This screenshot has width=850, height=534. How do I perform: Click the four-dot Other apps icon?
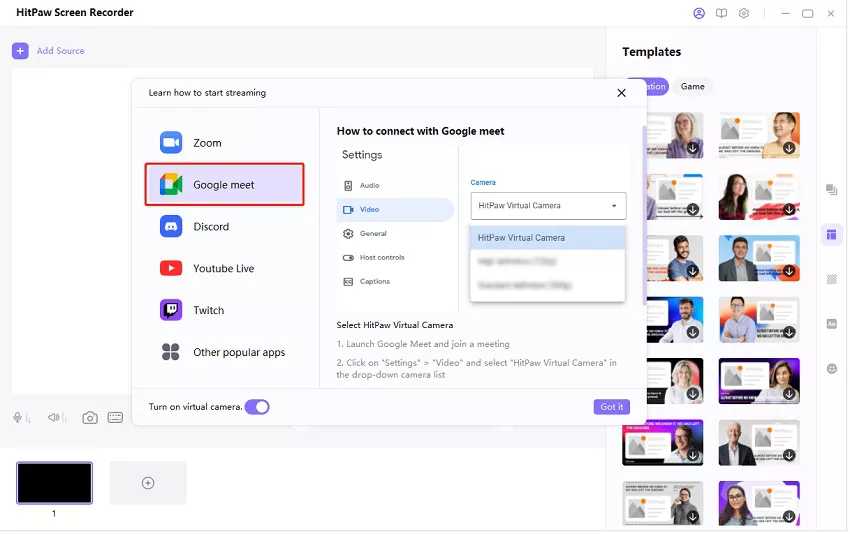(x=171, y=352)
